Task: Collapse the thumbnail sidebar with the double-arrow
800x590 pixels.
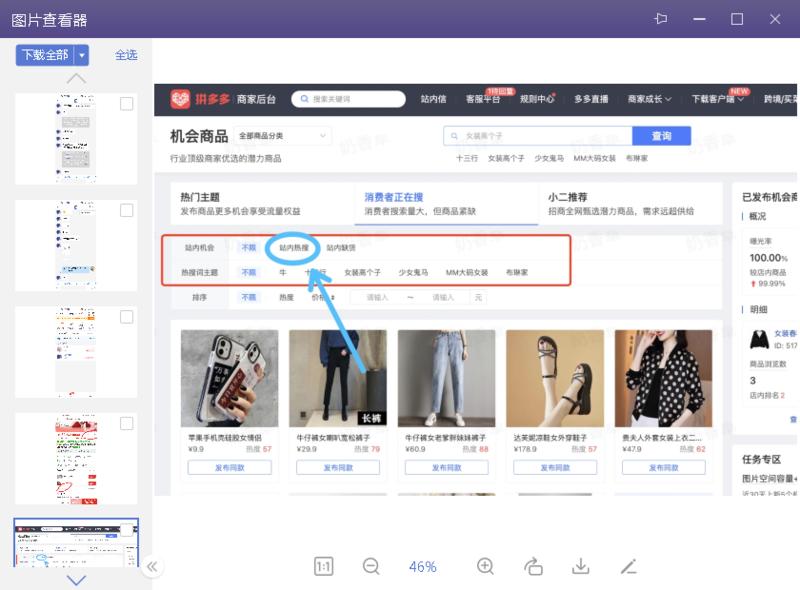Action: [x=152, y=567]
